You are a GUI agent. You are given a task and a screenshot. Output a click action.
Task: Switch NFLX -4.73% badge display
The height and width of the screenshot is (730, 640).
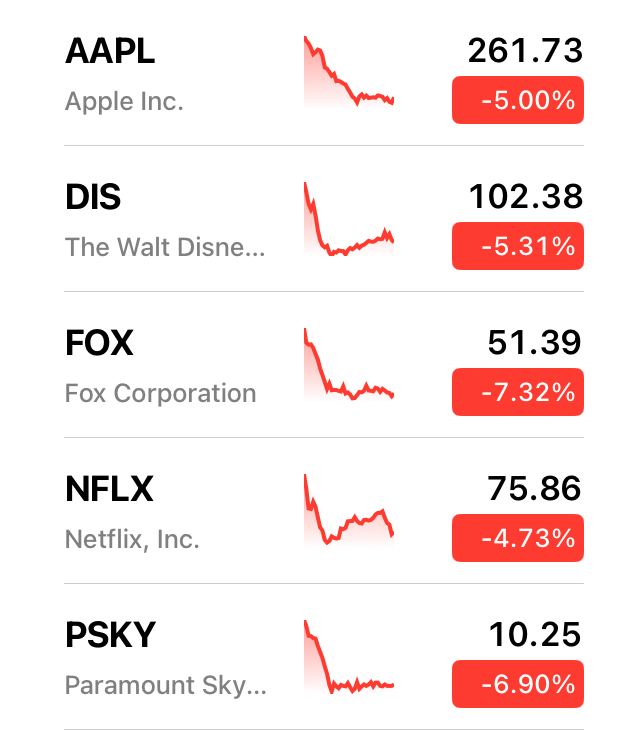click(517, 539)
